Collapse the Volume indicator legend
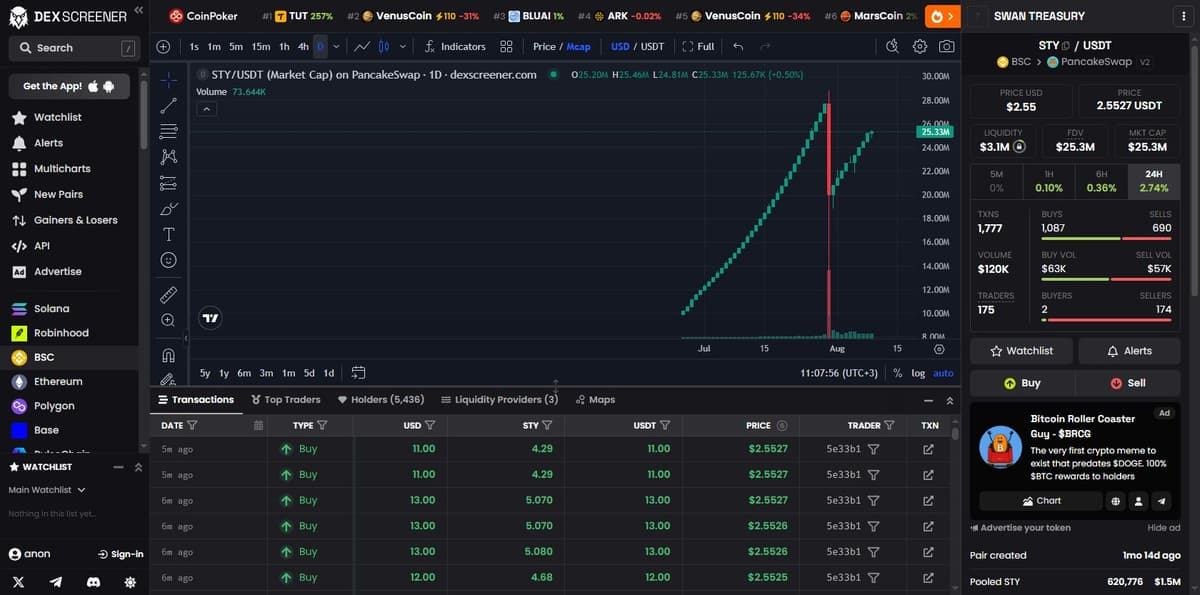Image resolution: width=1200 pixels, height=595 pixels. [x=205, y=109]
